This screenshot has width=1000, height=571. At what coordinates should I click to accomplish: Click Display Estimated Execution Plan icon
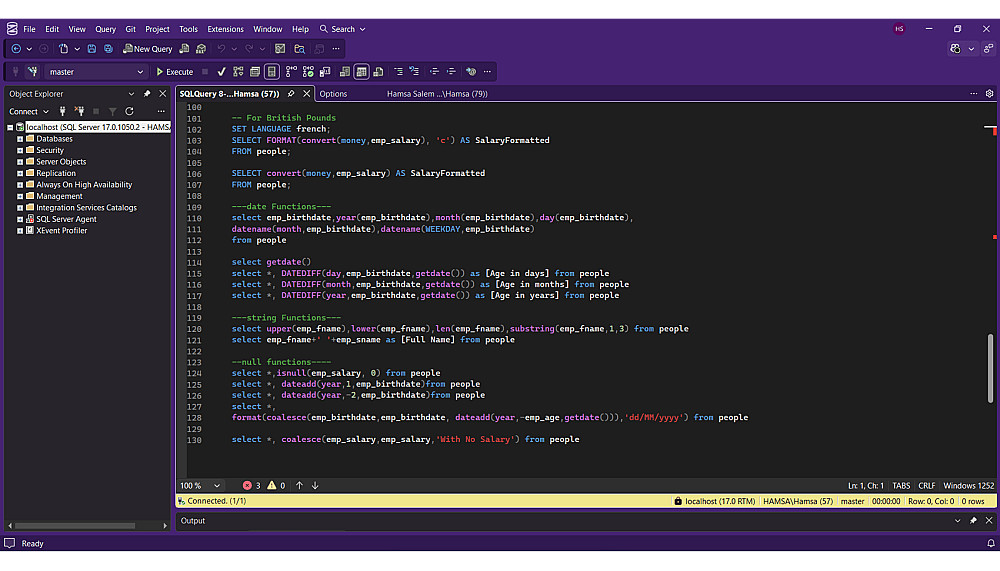[x=238, y=71]
